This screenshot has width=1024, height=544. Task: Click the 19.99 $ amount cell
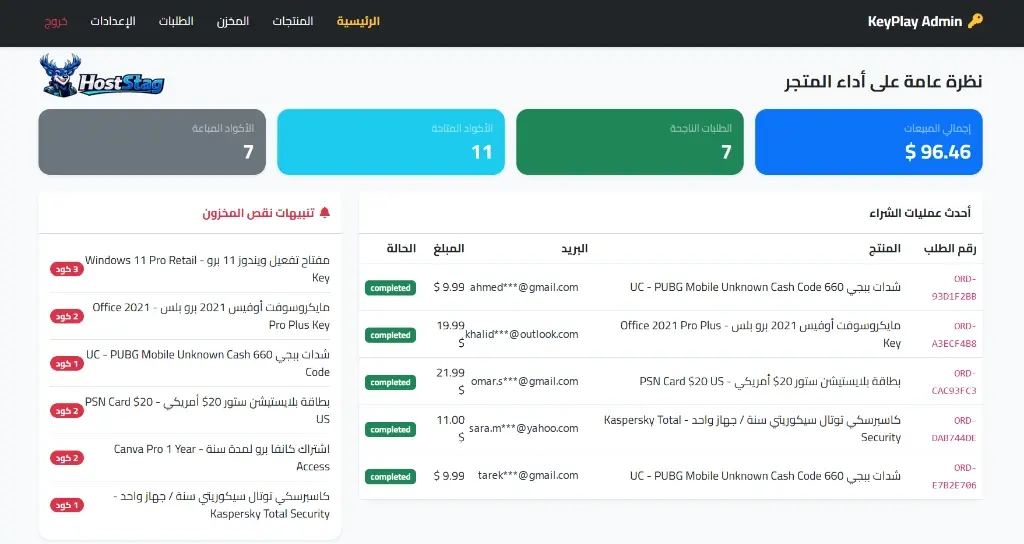[450, 334]
